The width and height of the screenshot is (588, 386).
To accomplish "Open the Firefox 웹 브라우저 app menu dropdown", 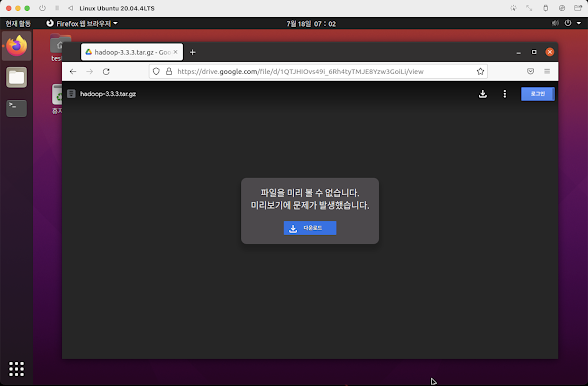I will [82, 24].
